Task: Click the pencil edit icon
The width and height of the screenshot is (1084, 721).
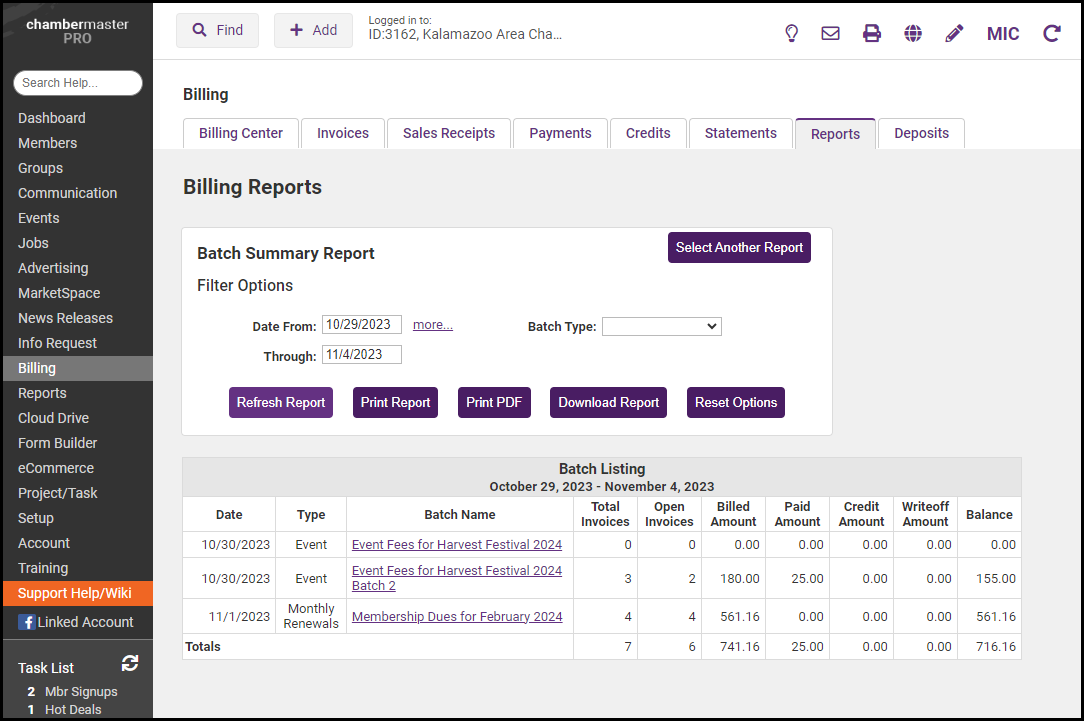Action: pyautogui.click(x=954, y=33)
